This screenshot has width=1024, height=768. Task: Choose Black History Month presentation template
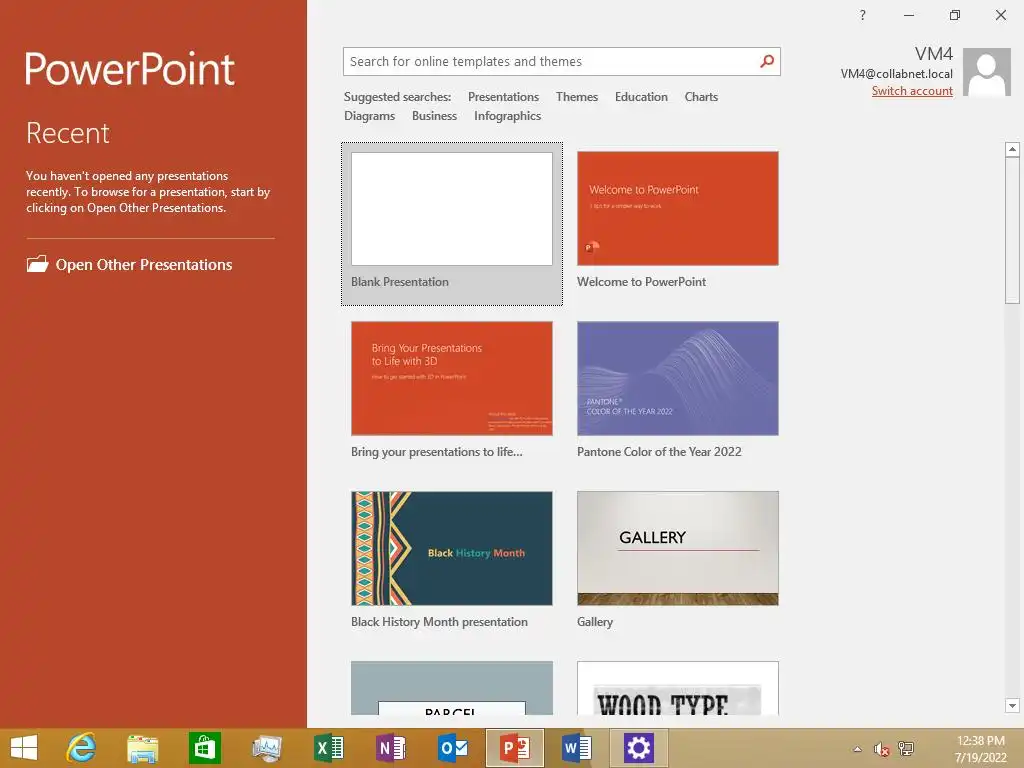451,548
